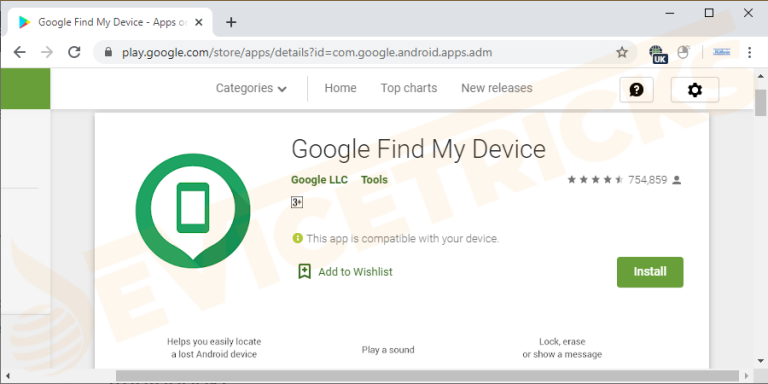768x384 pixels.
Task: Close the Google Find My Device tab
Action: tap(199, 23)
